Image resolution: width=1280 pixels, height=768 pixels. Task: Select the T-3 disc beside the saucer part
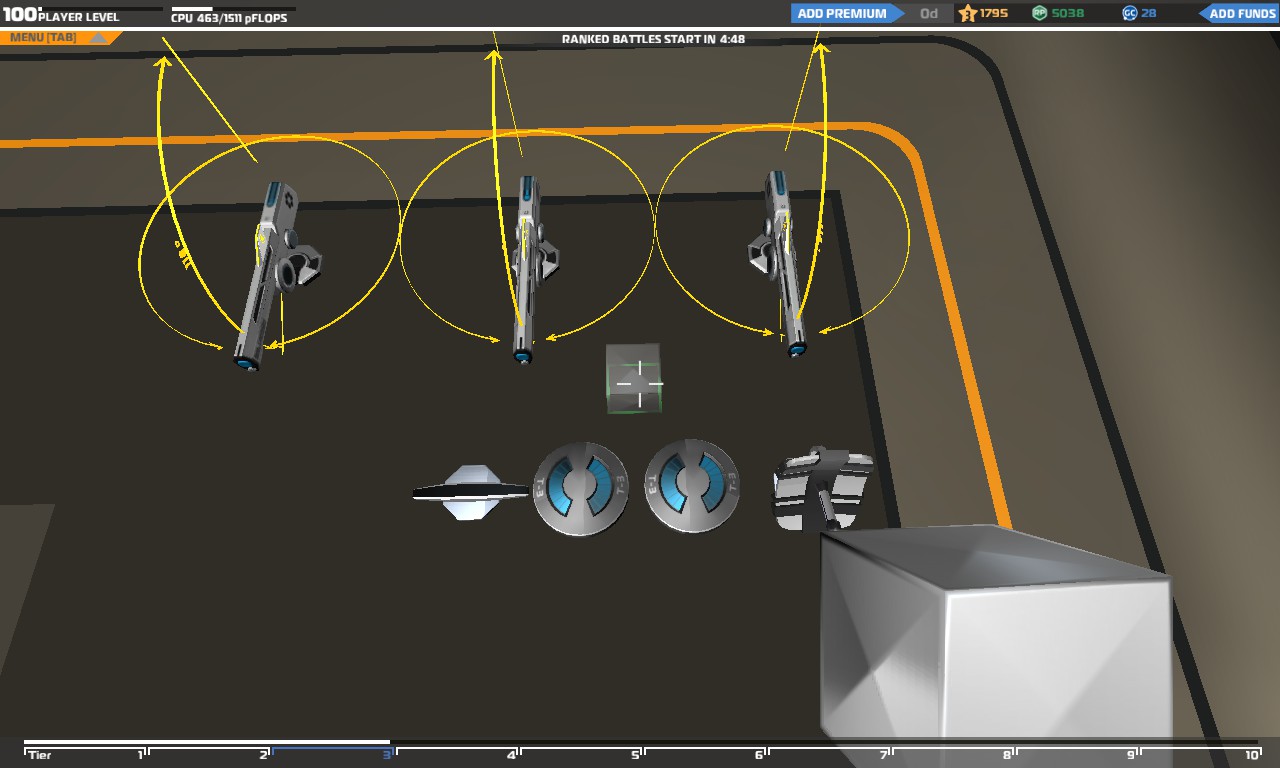point(580,488)
